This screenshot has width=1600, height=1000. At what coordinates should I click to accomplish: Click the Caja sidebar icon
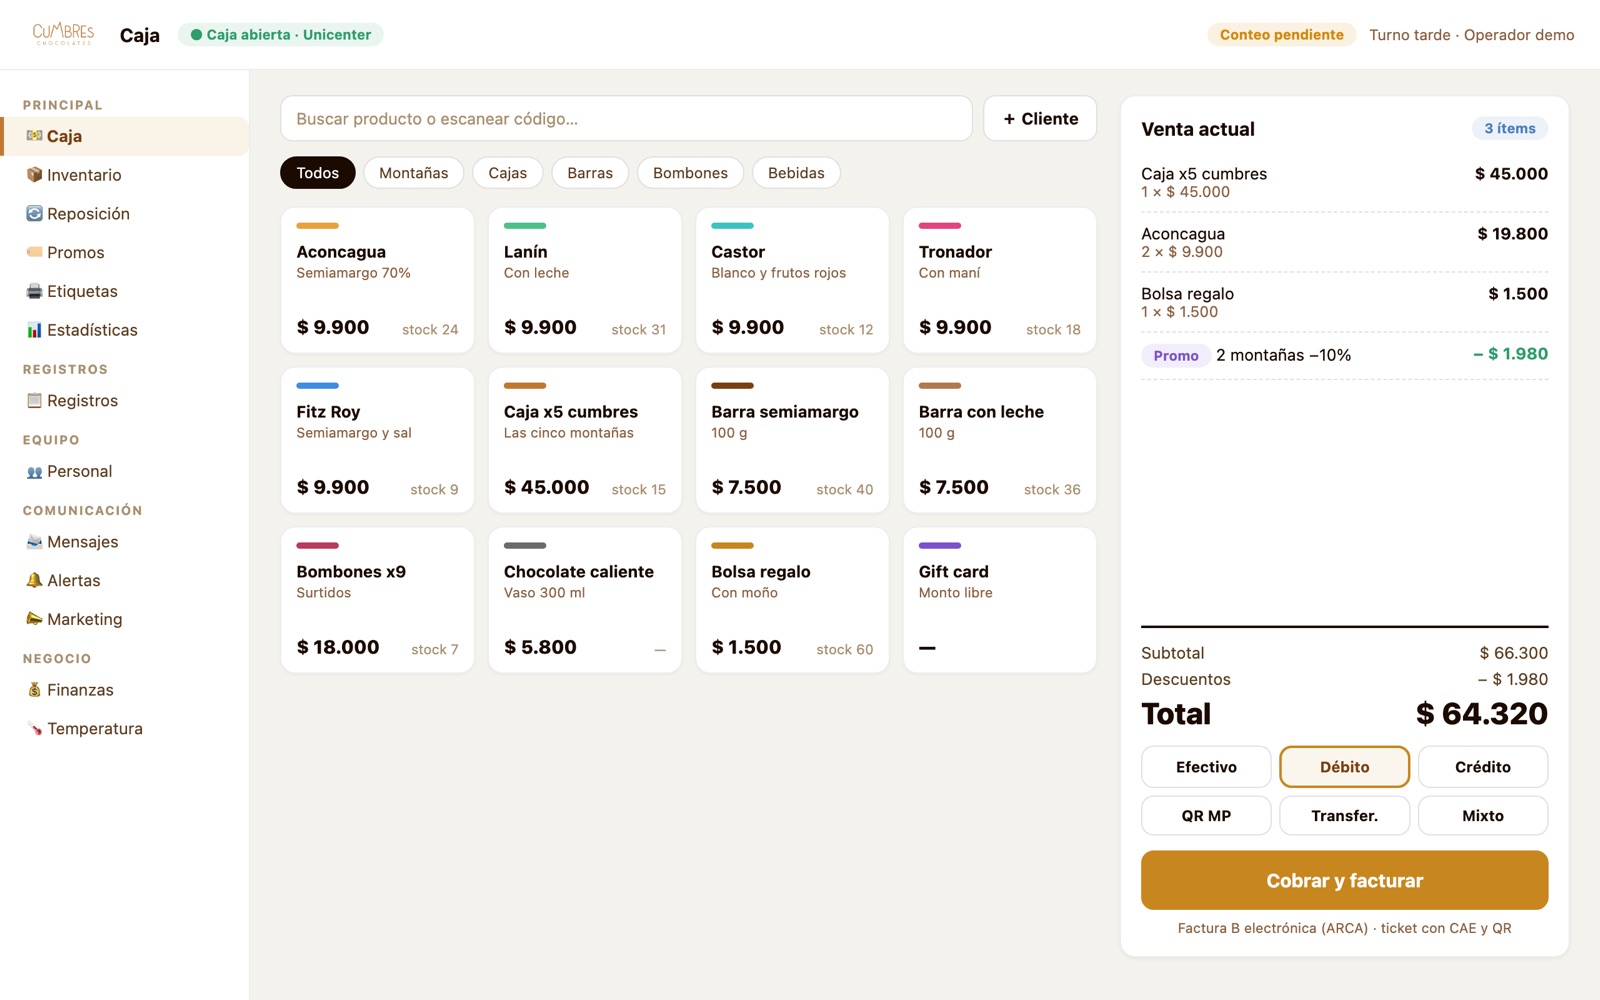34,136
